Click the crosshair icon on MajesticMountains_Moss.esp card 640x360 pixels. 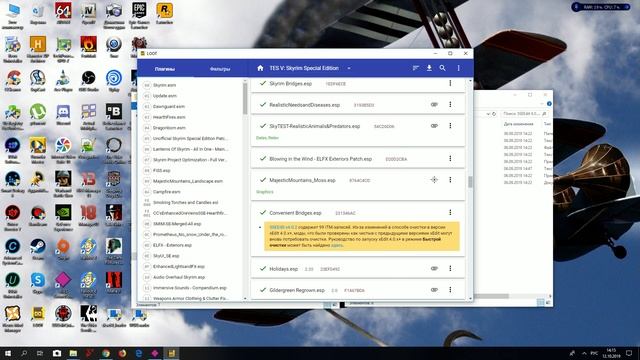(434, 180)
